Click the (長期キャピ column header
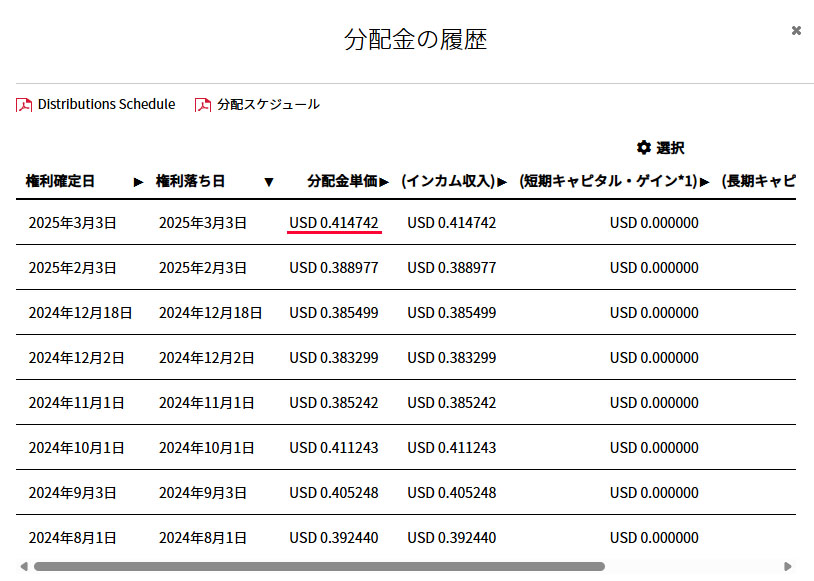This screenshot has height=581, width=814. [x=758, y=181]
